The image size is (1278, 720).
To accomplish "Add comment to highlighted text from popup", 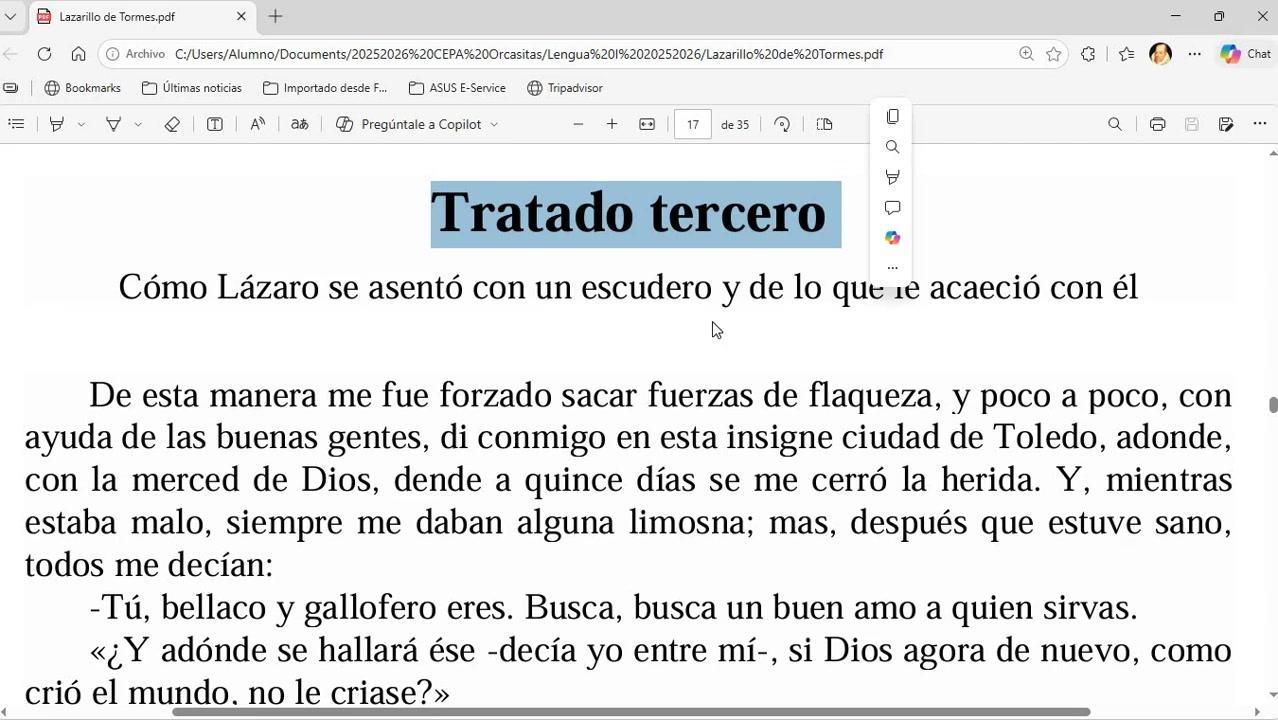I will 893,208.
